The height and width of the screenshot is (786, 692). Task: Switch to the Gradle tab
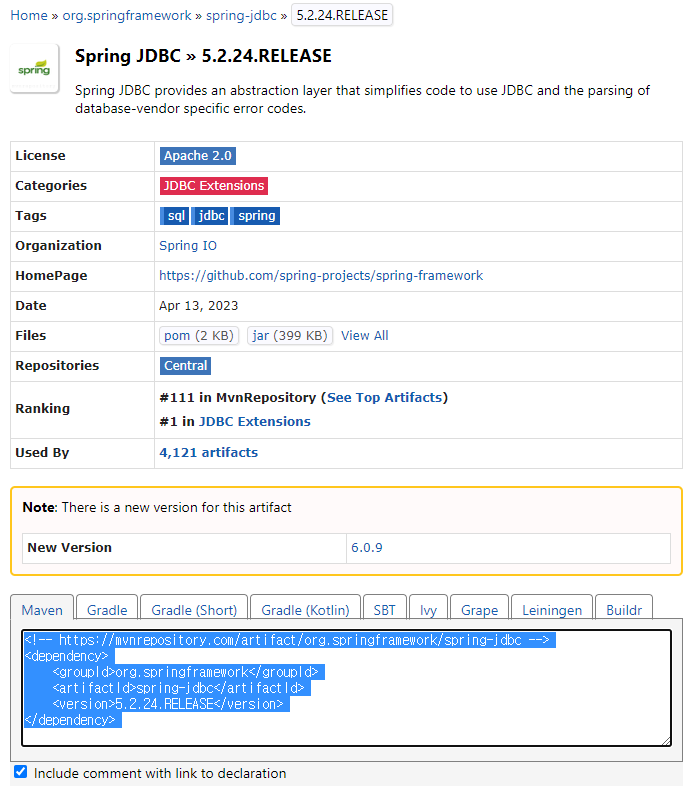tap(107, 610)
